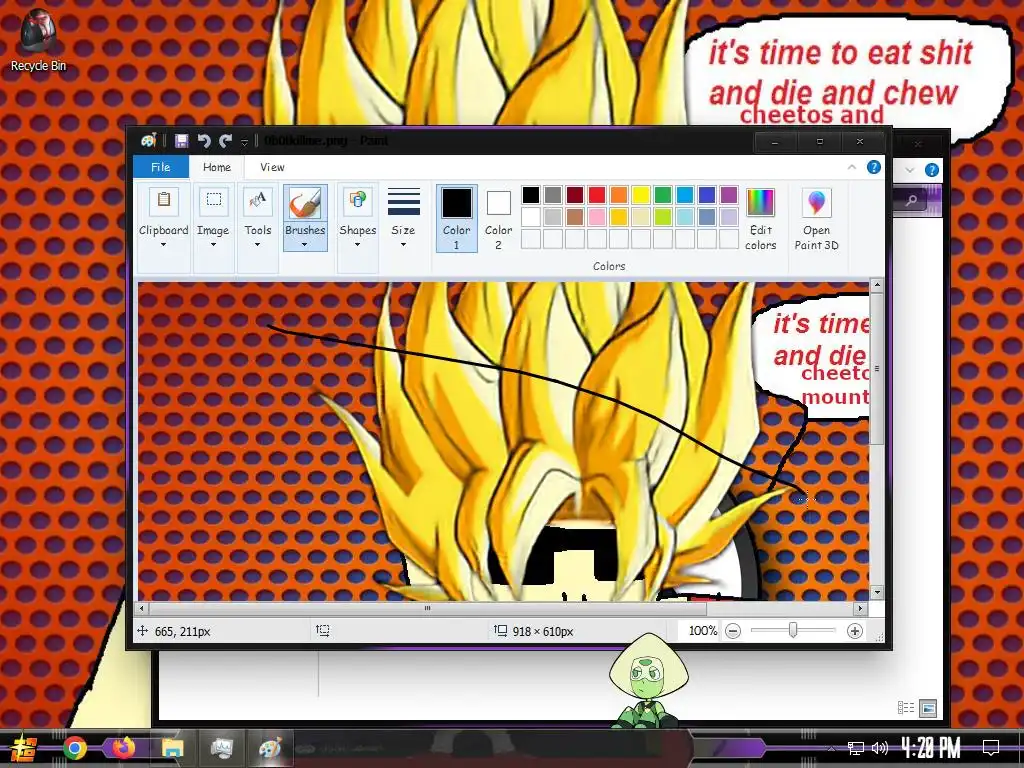Expand the Tools dropdown arrow
The height and width of the screenshot is (768, 1024).
click(257, 245)
